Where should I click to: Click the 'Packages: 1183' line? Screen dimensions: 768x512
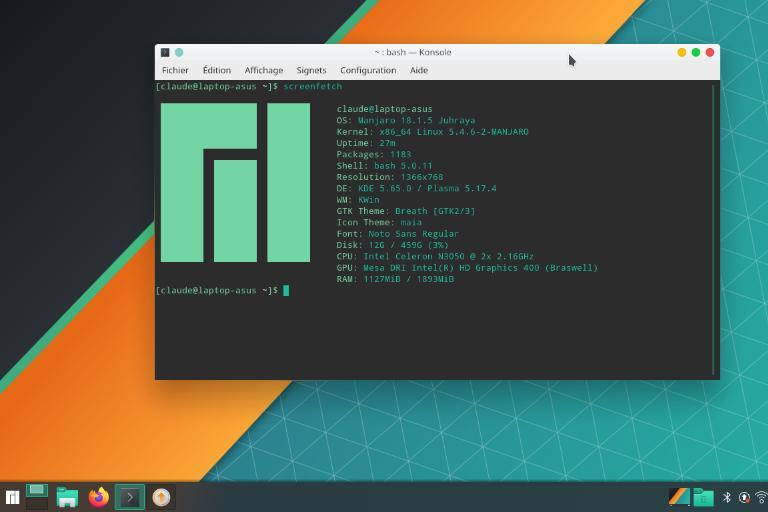[x=374, y=154]
